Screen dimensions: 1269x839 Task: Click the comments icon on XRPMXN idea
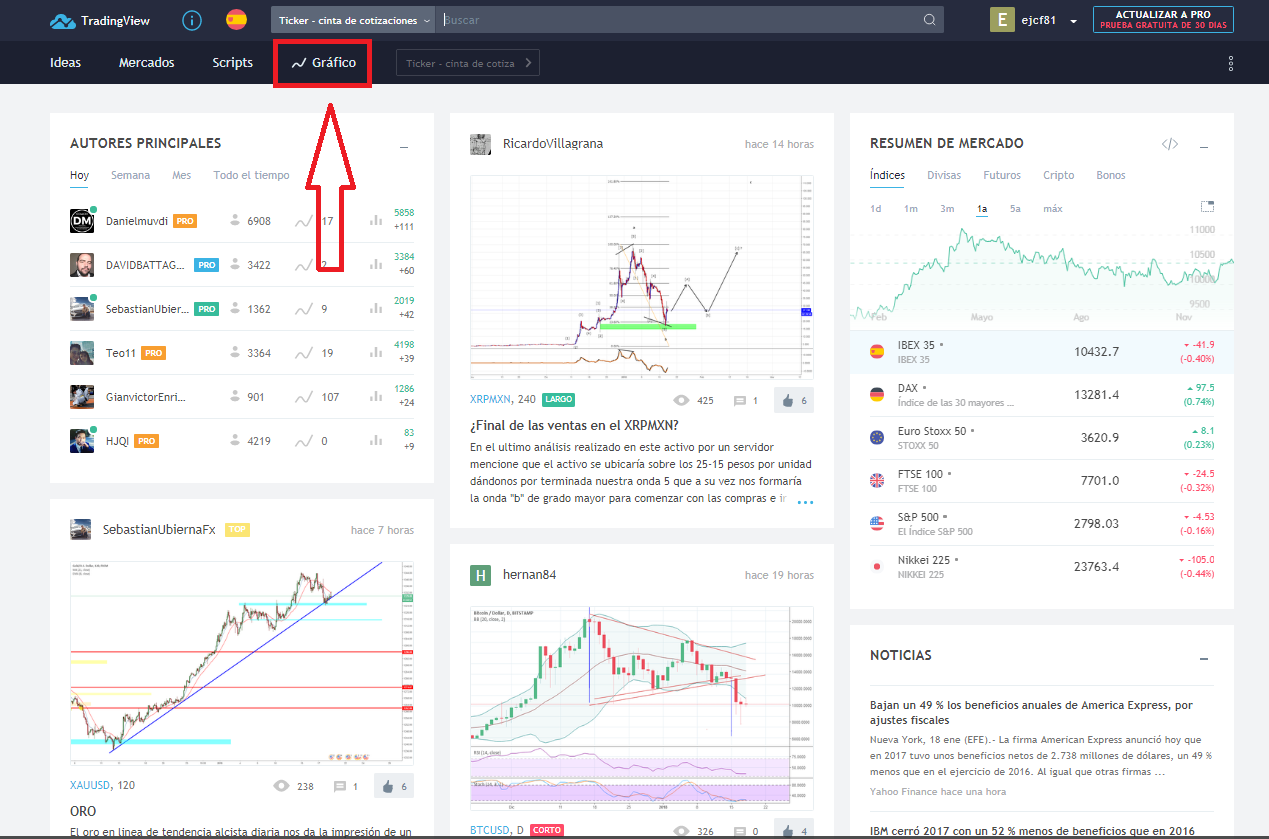click(x=740, y=400)
